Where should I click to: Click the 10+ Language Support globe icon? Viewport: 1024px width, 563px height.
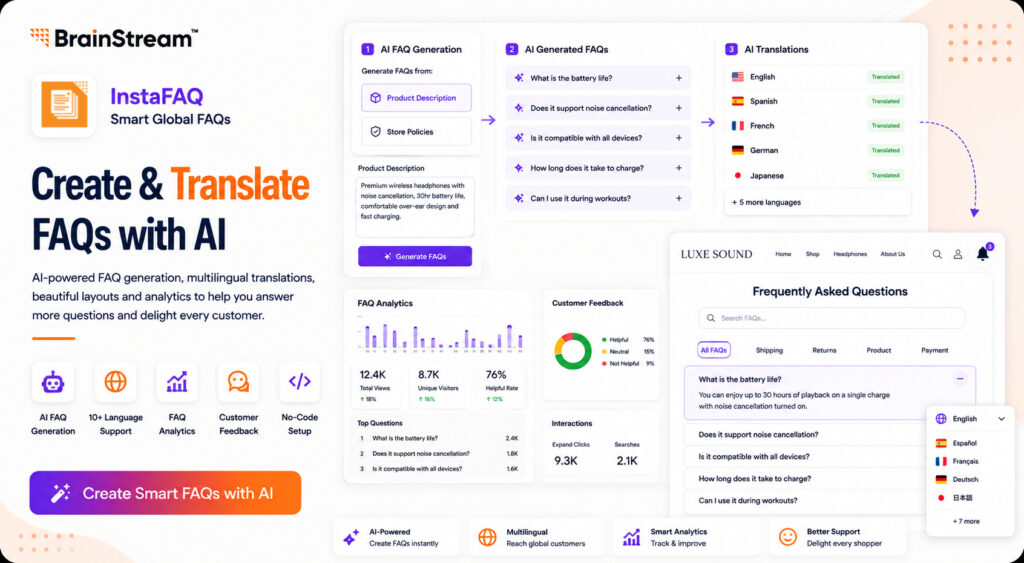coord(116,381)
